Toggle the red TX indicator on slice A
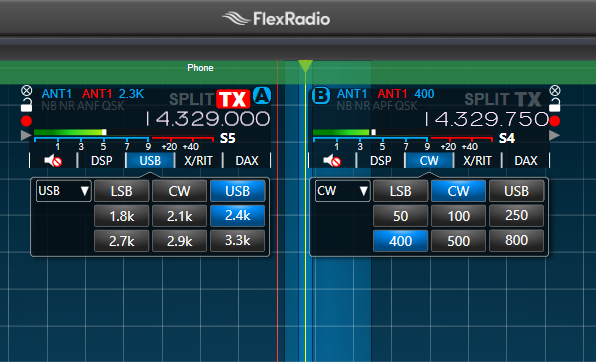 point(233,99)
